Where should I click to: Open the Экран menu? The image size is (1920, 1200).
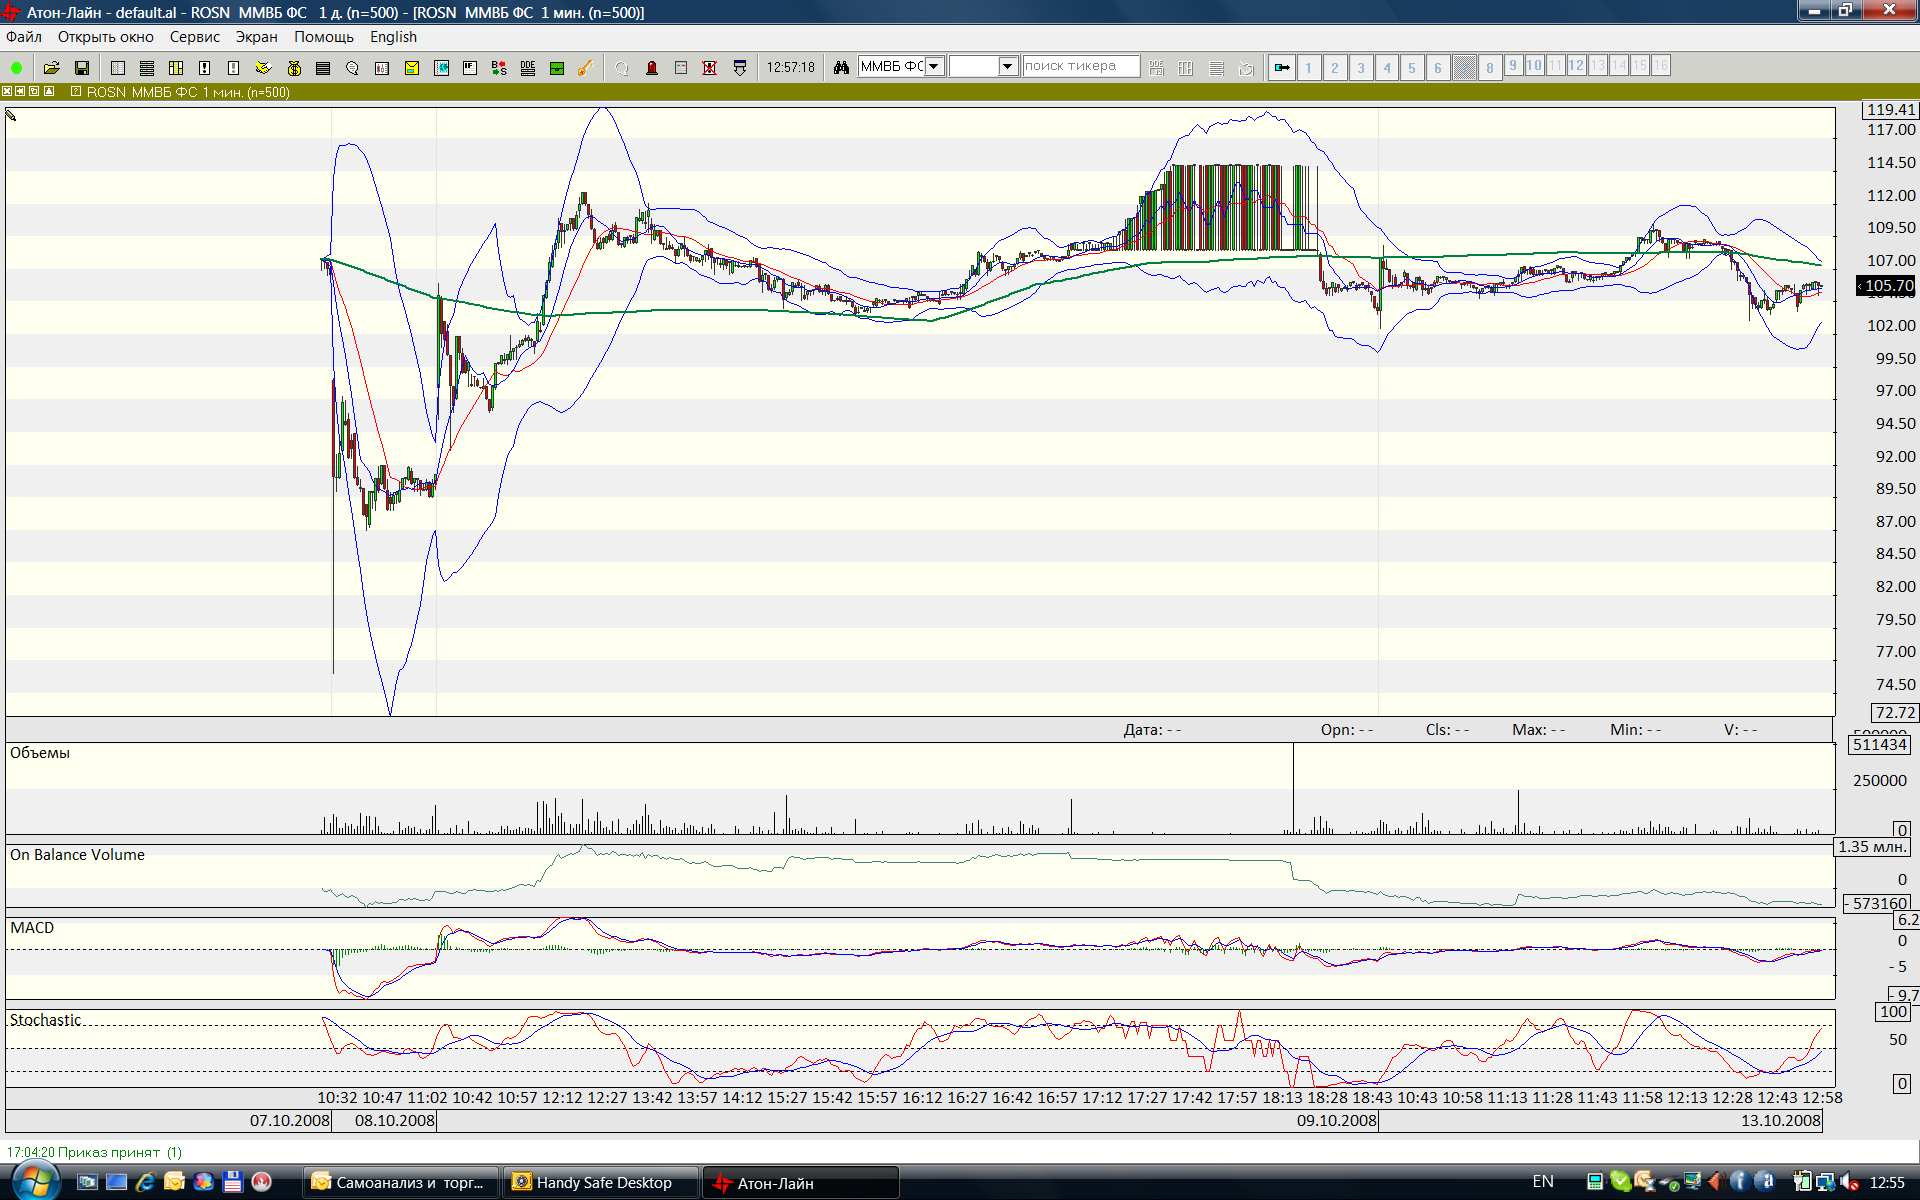click(x=257, y=37)
